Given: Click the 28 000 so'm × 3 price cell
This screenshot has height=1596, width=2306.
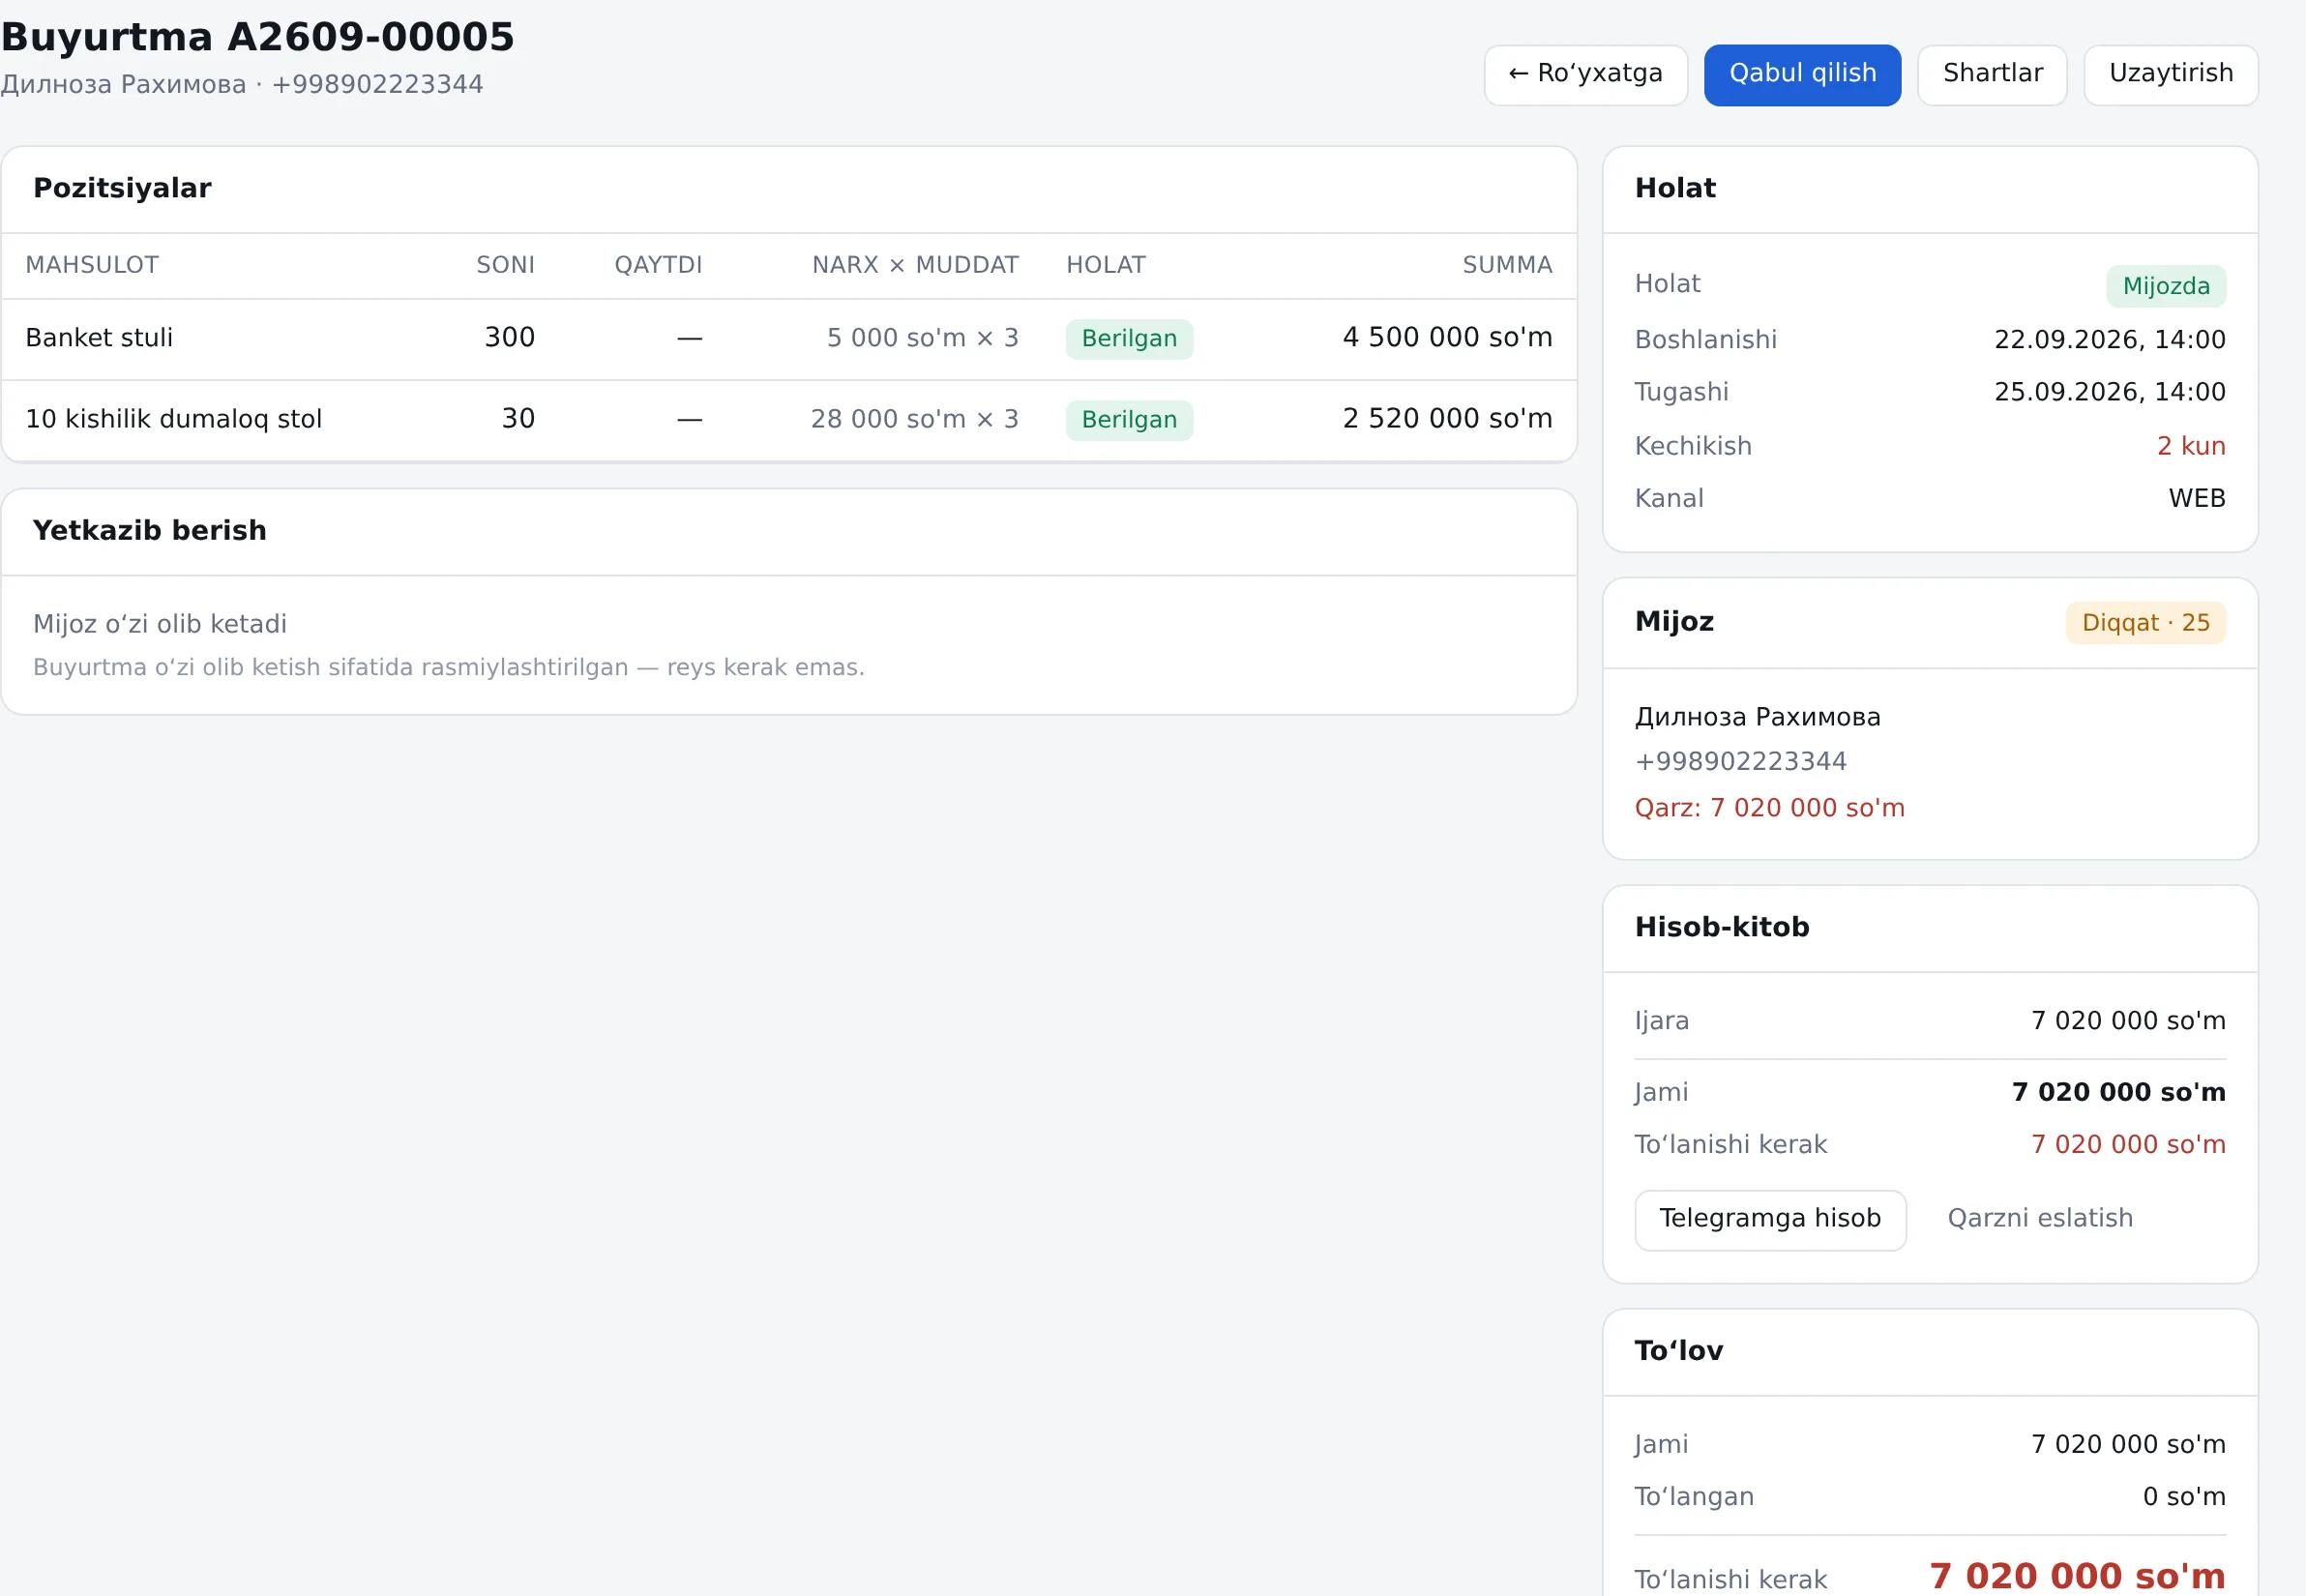Looking at the screenshot, I should click(x=914, y=419).
